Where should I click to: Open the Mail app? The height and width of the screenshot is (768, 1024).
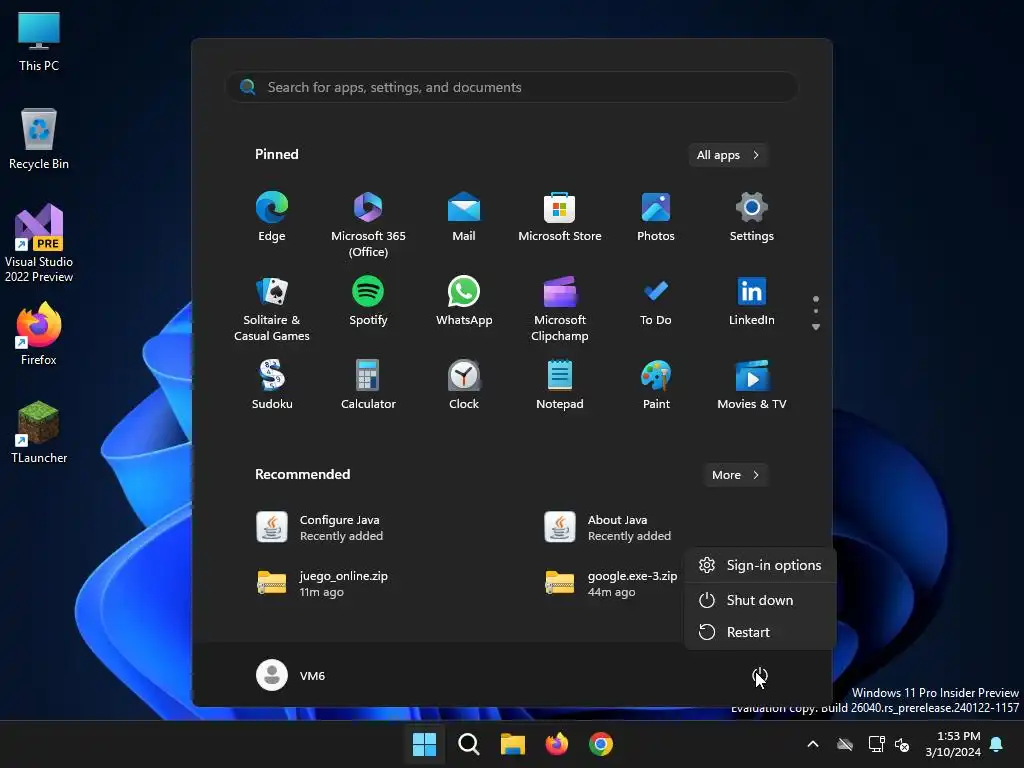coord(464,217)
